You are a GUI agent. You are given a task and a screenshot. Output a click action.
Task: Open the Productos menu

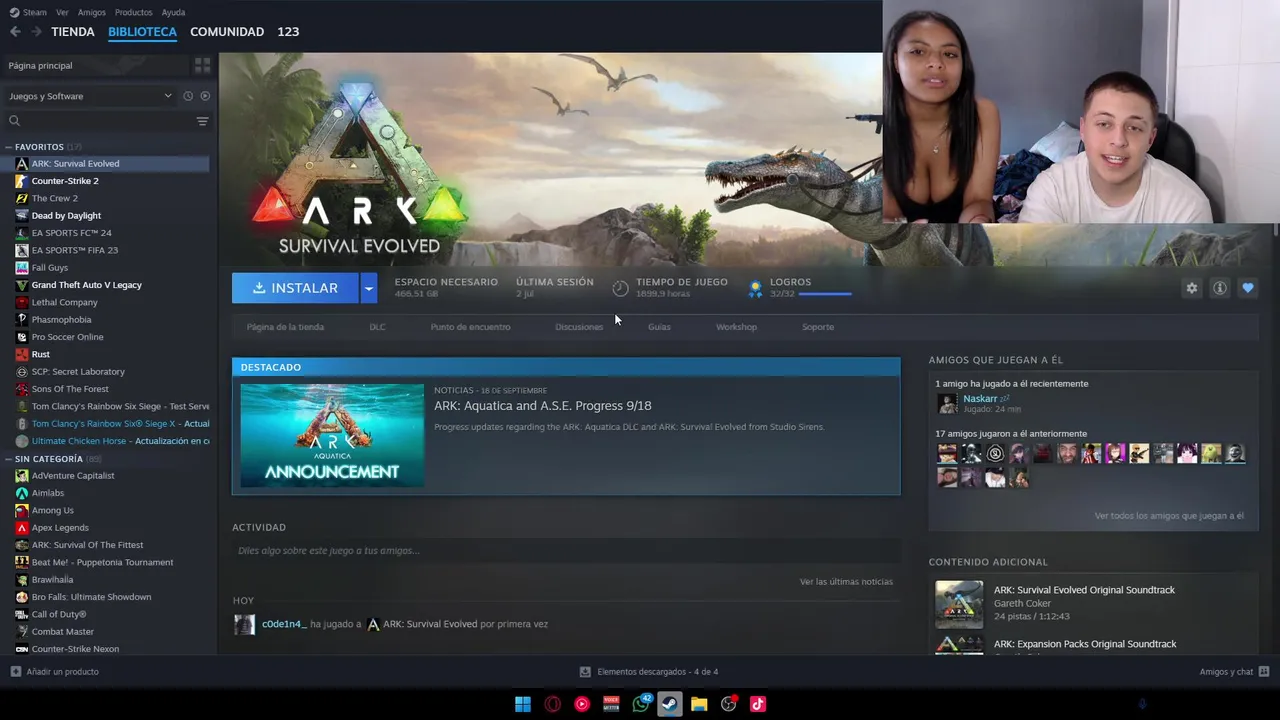[133, 12]
